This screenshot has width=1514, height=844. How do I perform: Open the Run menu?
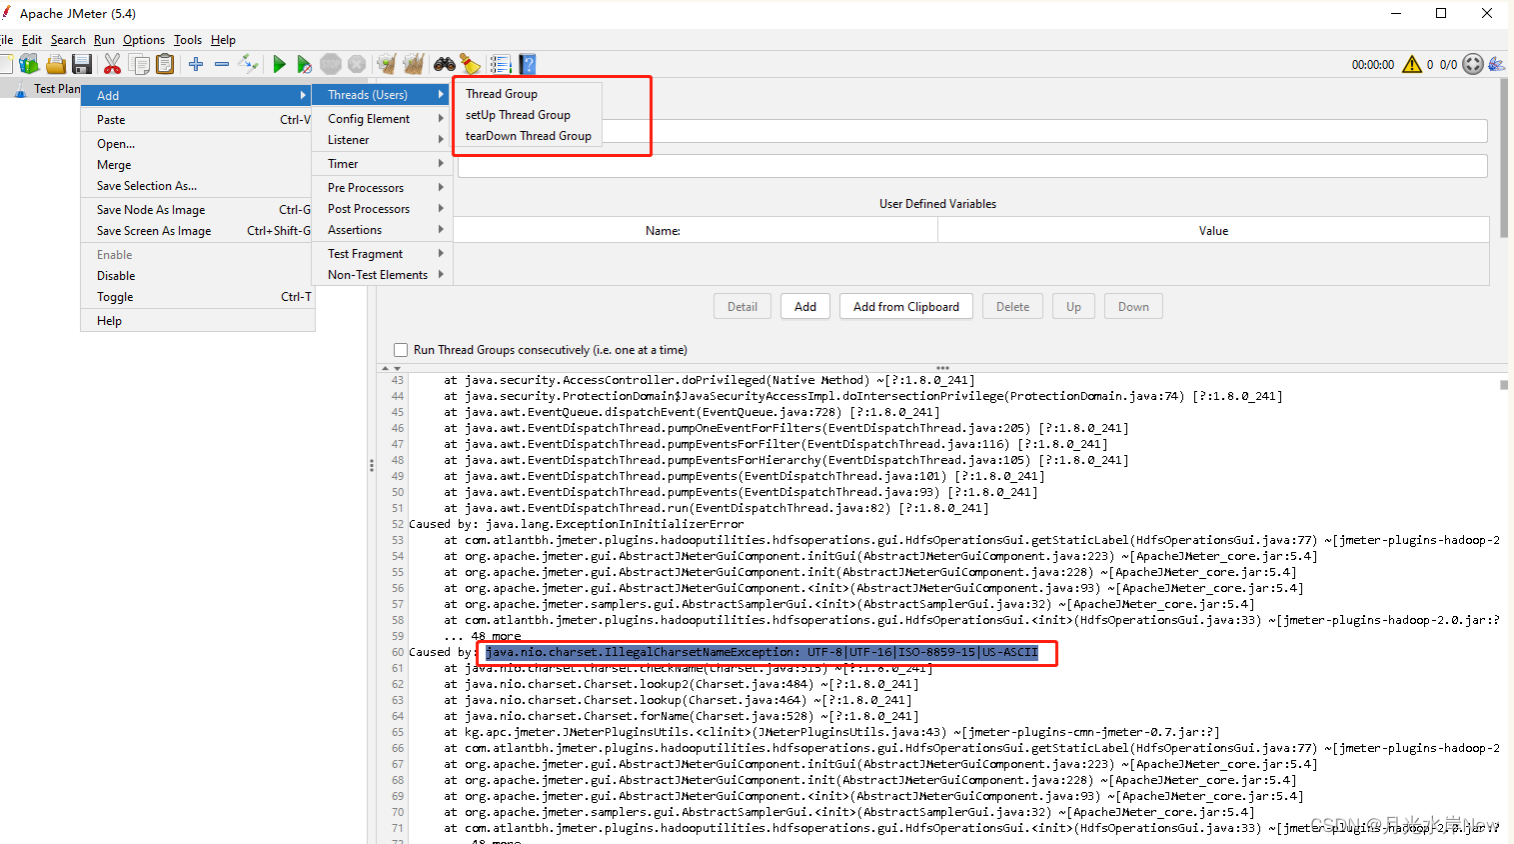104,40
